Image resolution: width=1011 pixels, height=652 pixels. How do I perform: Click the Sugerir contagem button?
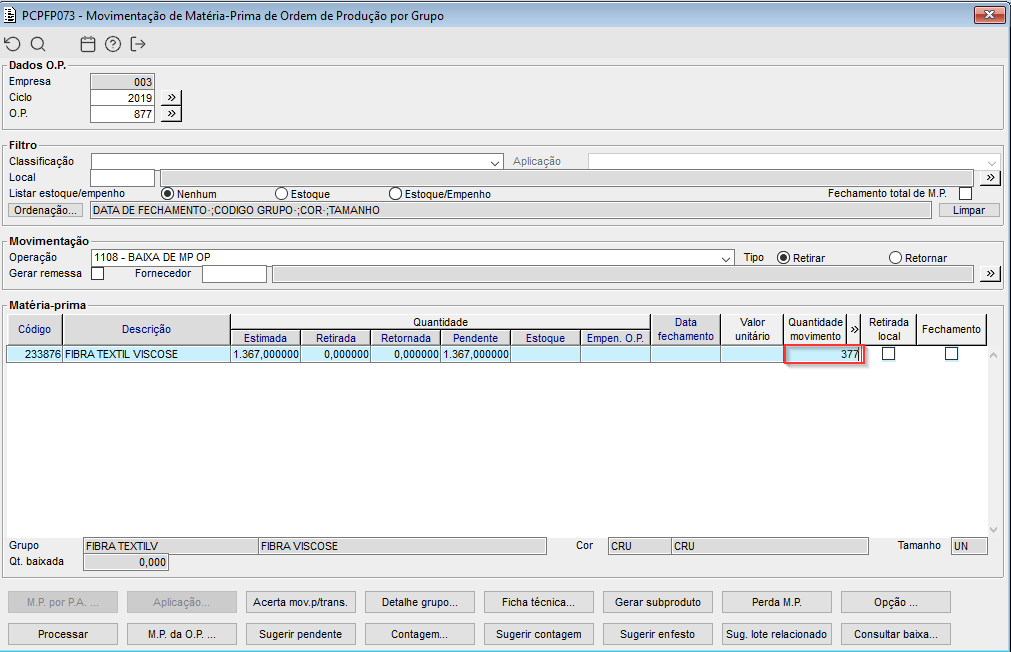(538, 634)
